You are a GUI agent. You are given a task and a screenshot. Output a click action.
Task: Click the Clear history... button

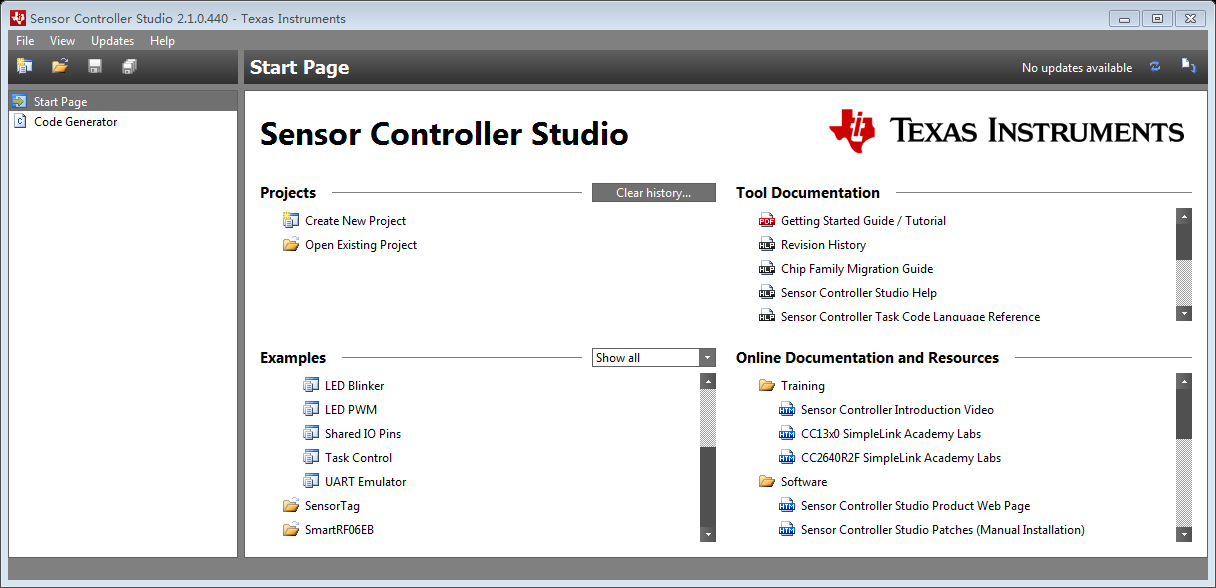[654, 192]
